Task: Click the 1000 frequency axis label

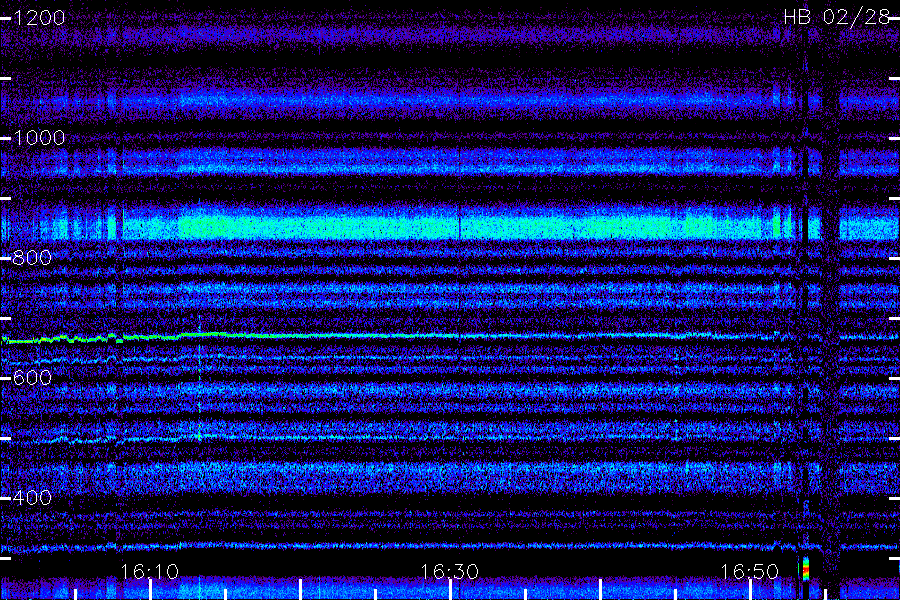Action: pos(39,138)
